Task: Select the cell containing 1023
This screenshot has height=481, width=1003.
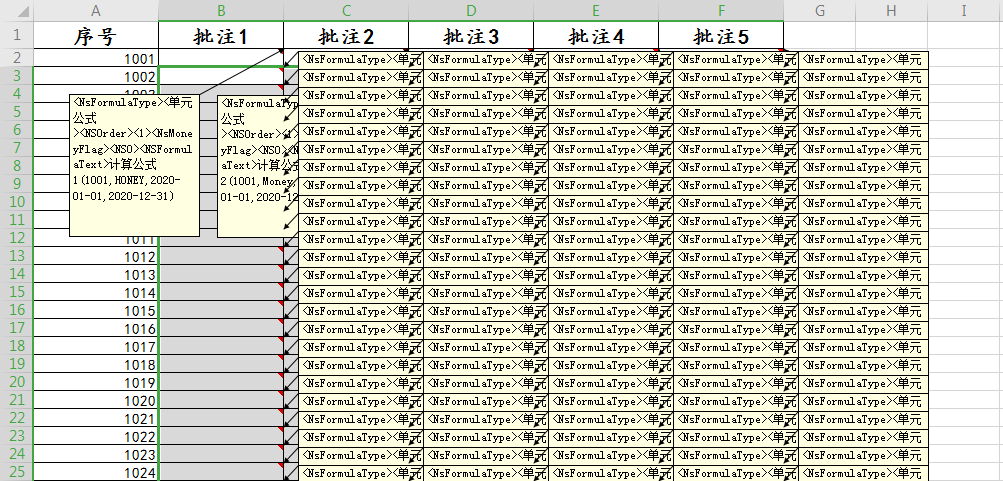Action: [96, 455]
